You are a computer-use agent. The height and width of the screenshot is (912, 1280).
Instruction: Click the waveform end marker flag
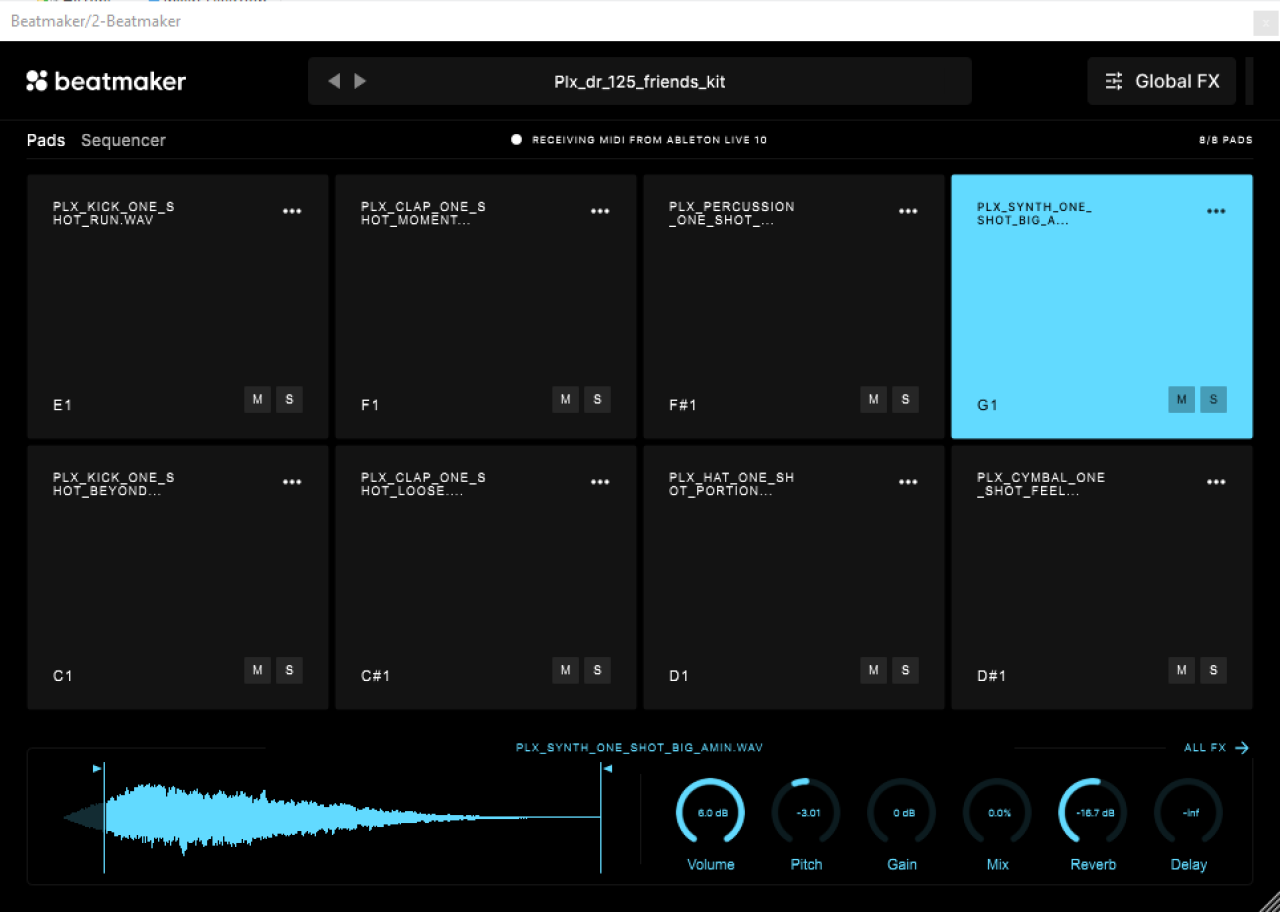point(607,768)
